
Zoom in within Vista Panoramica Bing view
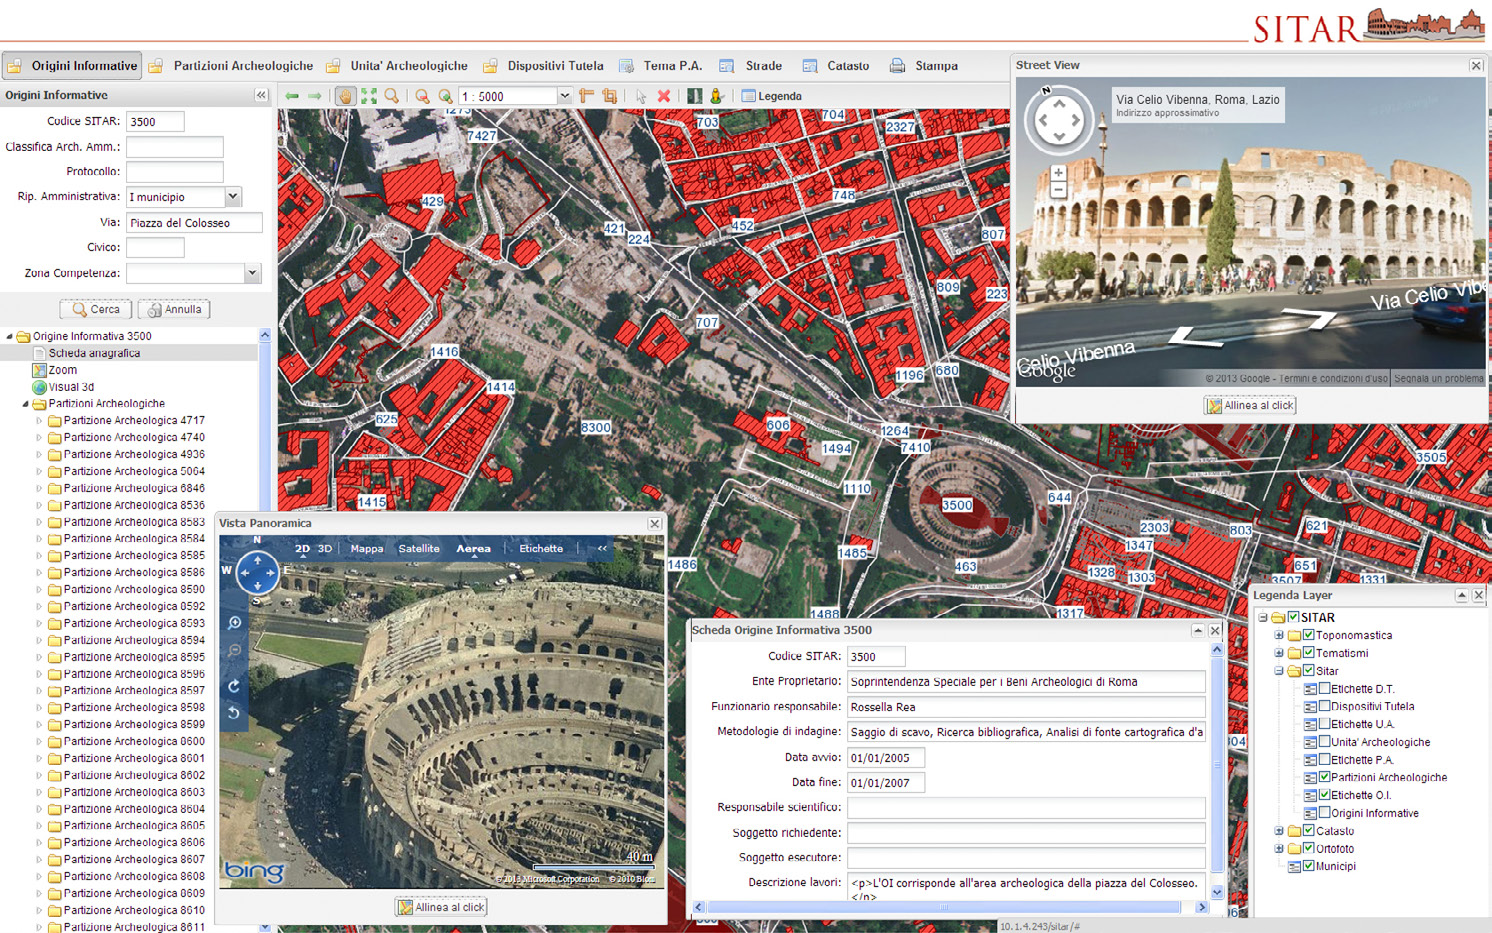click(x=235, y=623)
